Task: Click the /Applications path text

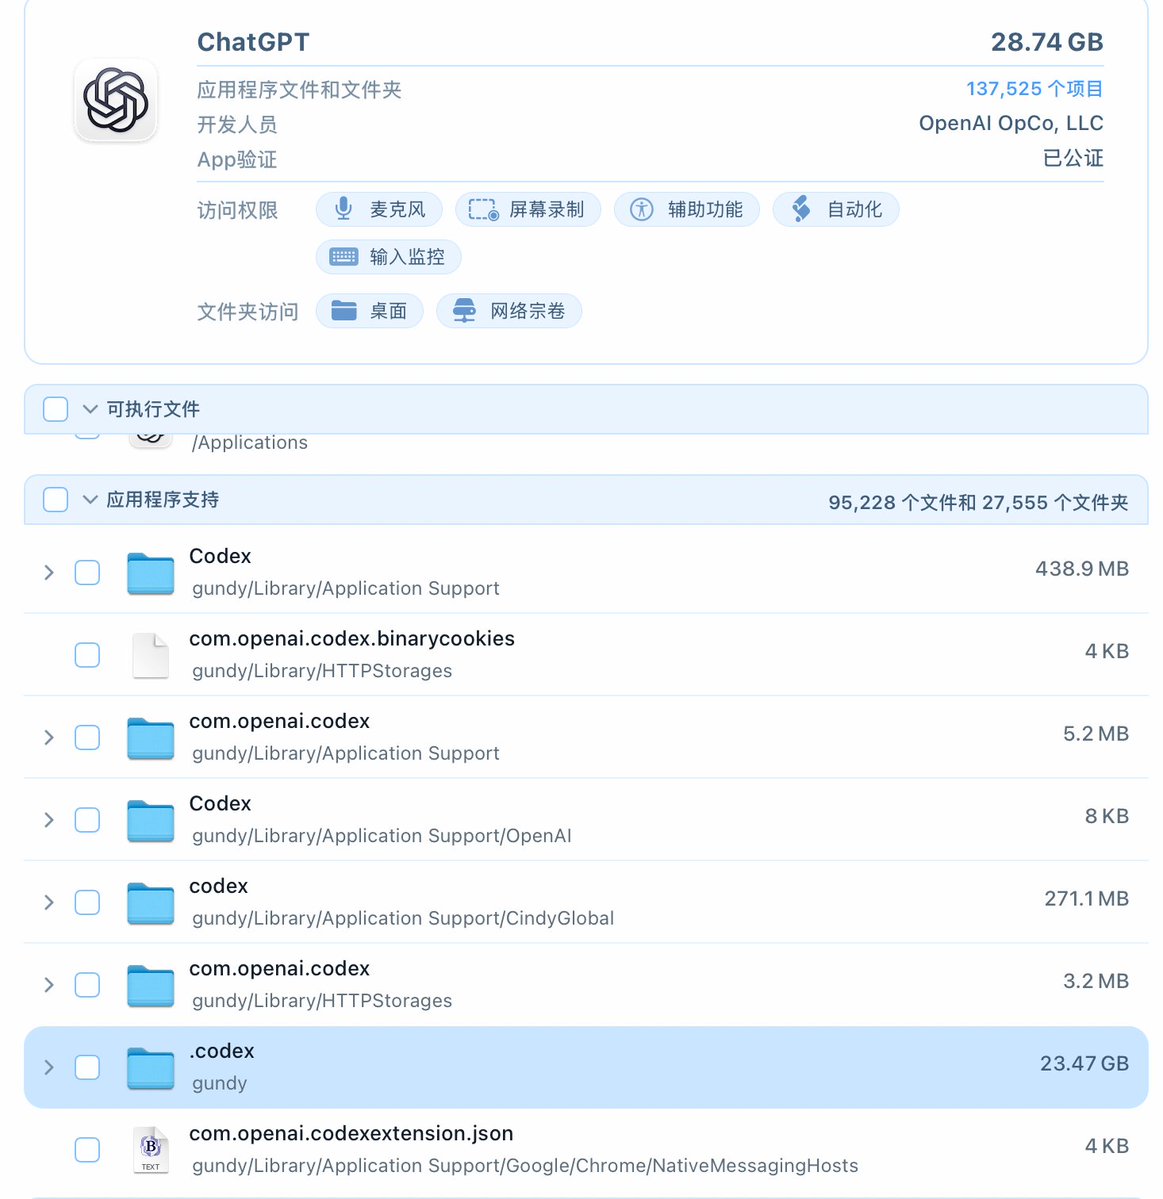Action: [x=250, y=443]
